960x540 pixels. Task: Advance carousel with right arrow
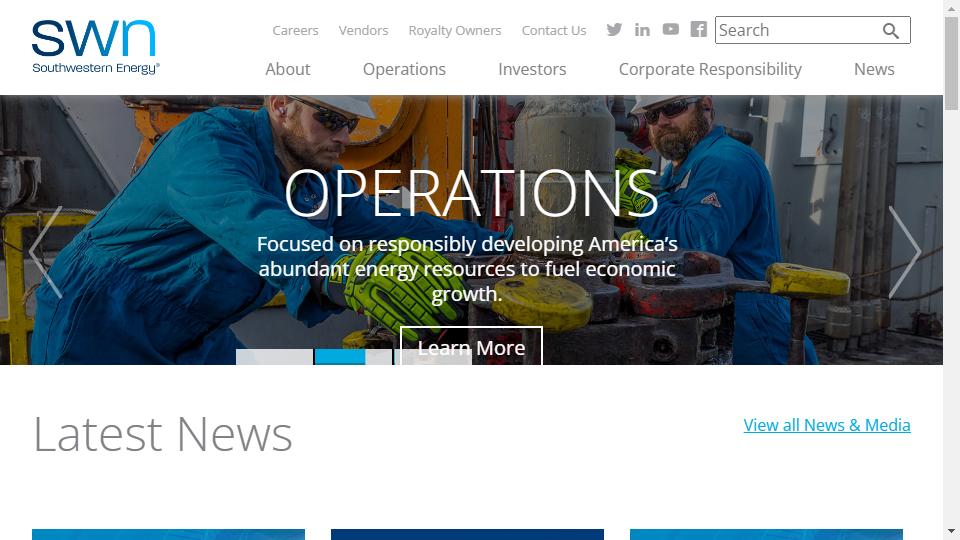click(904, 252)
